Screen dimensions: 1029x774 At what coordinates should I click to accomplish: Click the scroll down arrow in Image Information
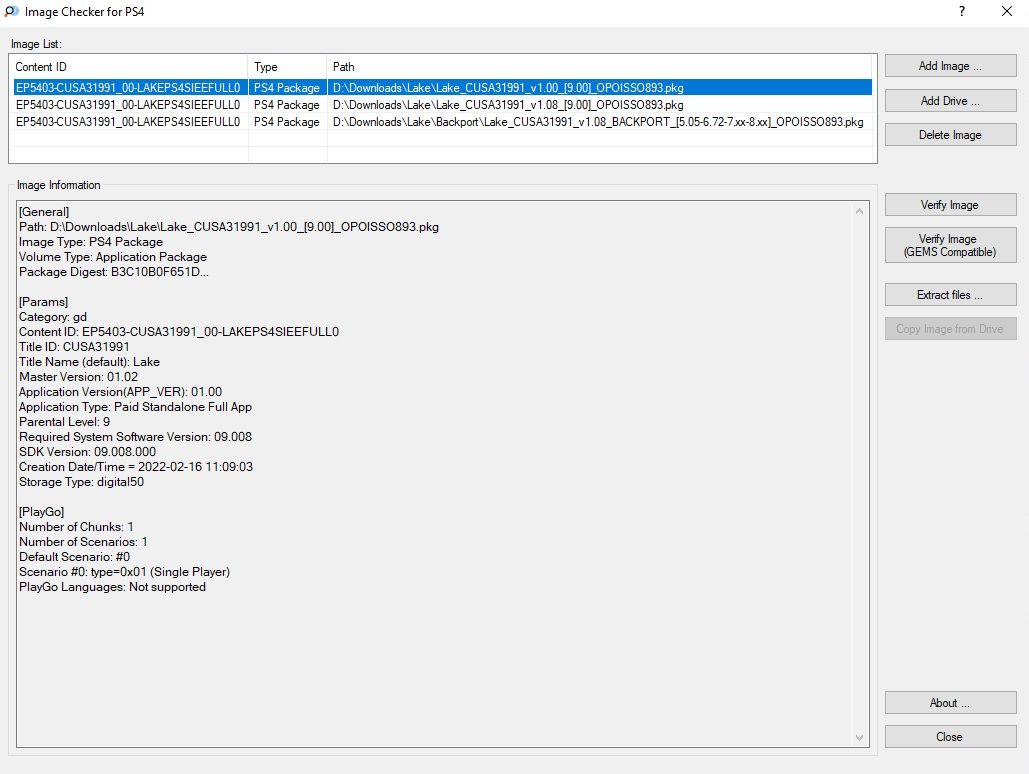click(x=859, y=738)
